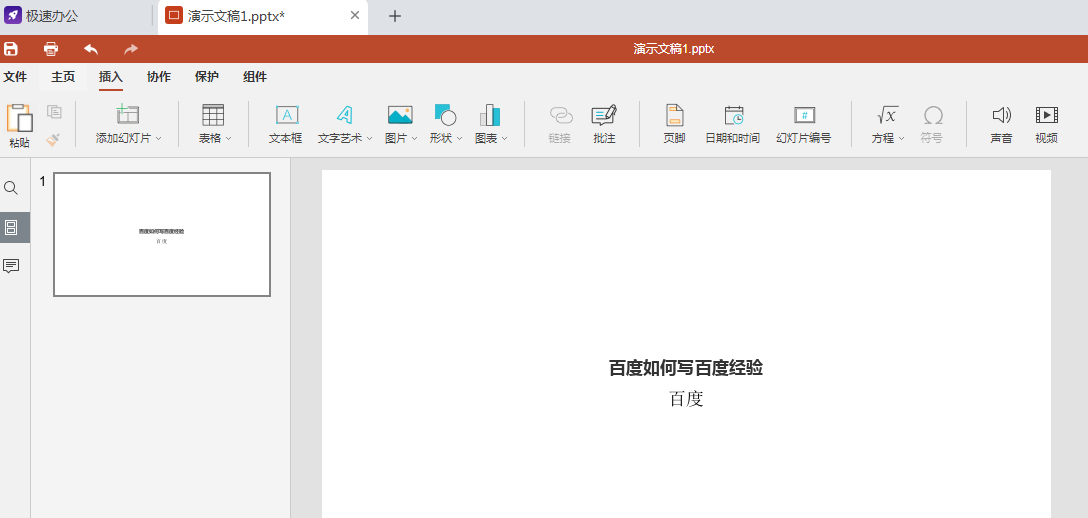This screenshot has height=518, width=1088.
Task: Open the File (文件) menu
Action: 15,77
